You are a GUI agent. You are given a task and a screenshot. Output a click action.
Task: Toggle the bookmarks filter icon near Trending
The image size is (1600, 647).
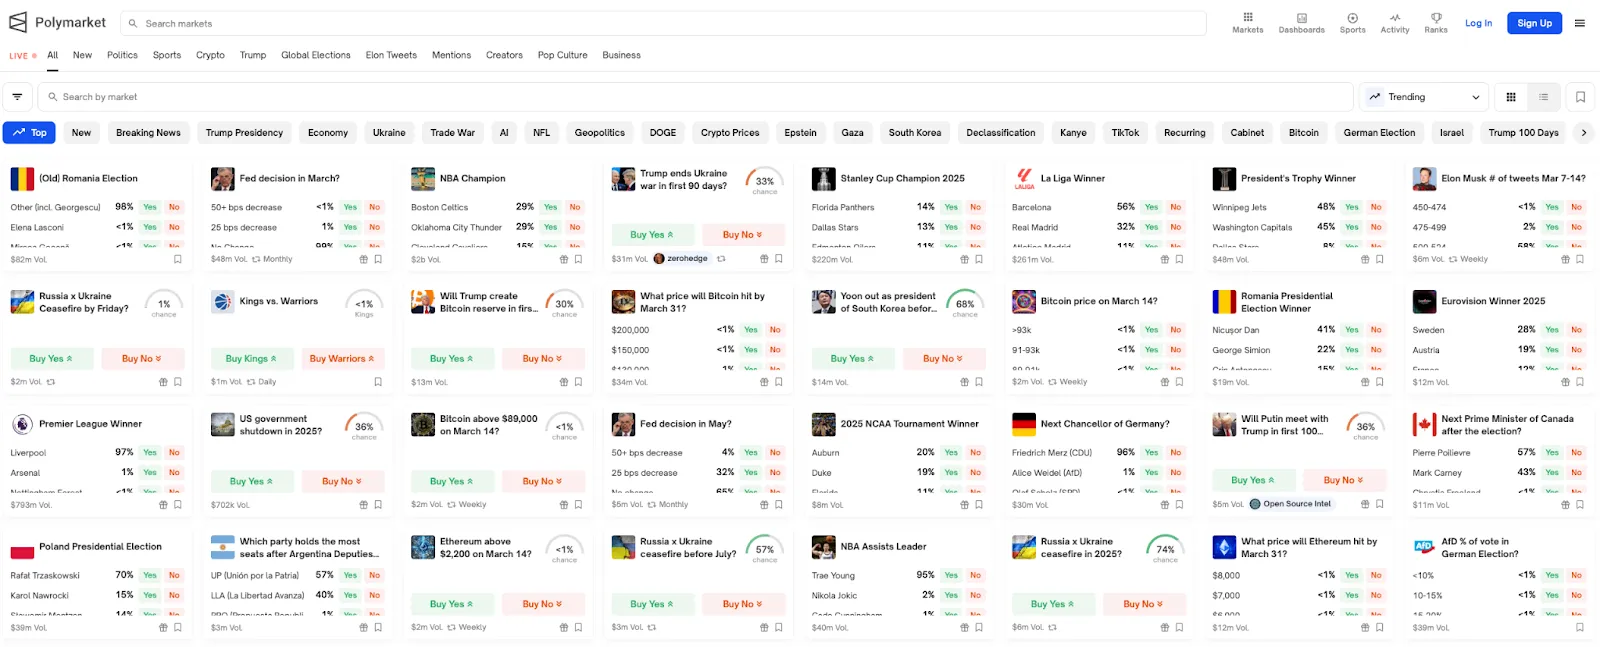(1580, 97)
